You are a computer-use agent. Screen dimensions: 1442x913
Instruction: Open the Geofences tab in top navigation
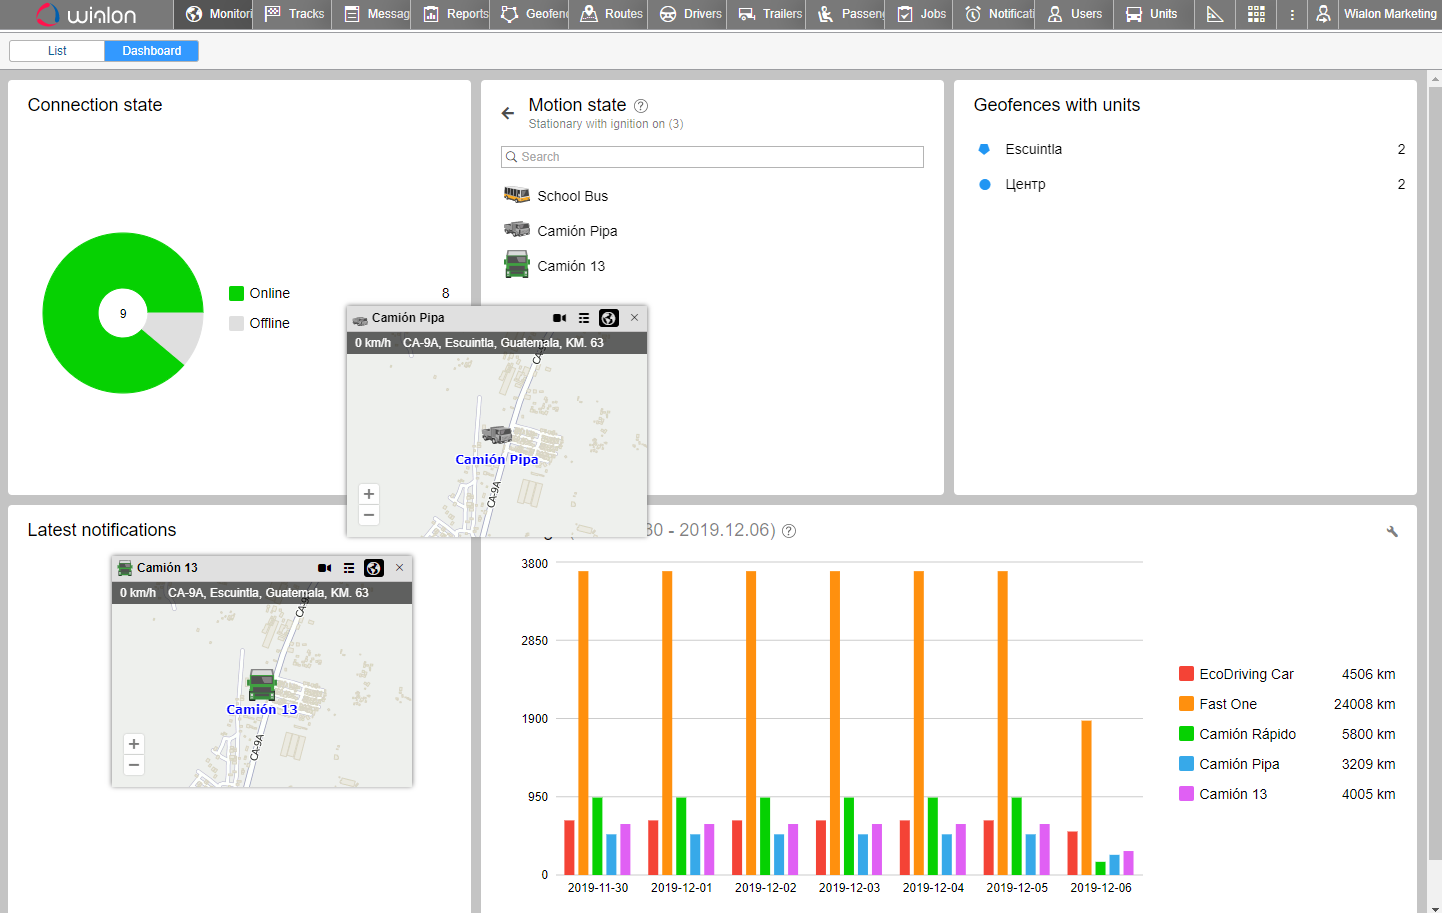[534, 14]
